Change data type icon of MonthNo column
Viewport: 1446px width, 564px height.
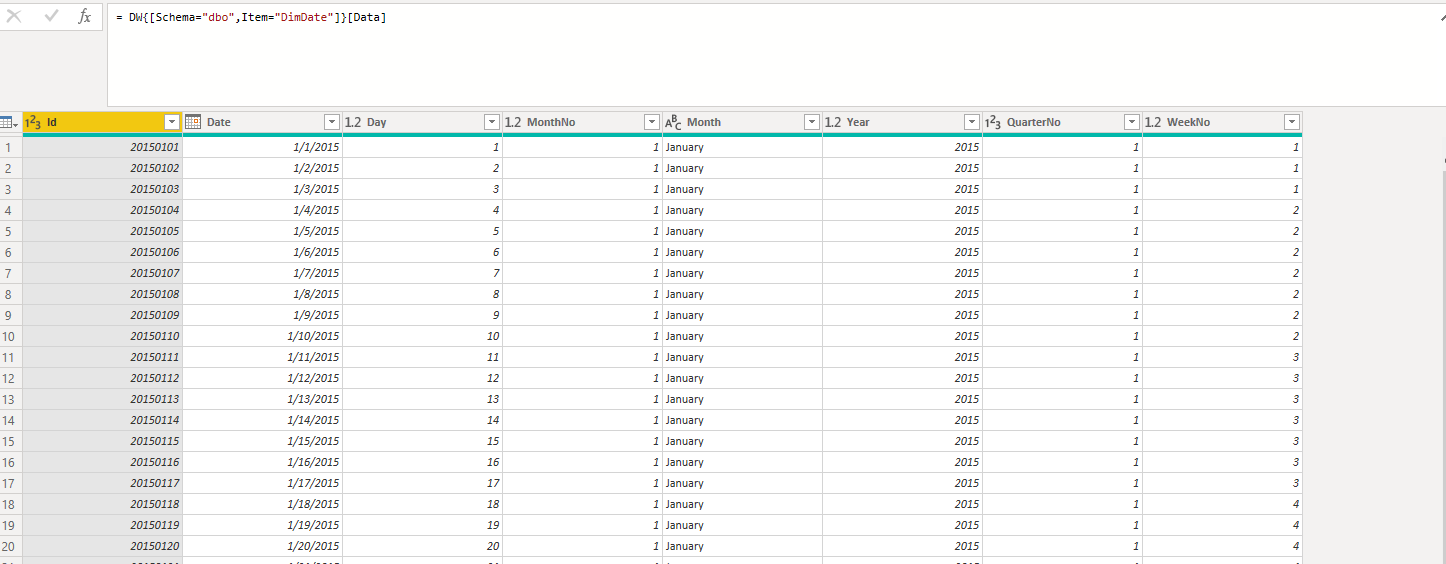(513, 122)
